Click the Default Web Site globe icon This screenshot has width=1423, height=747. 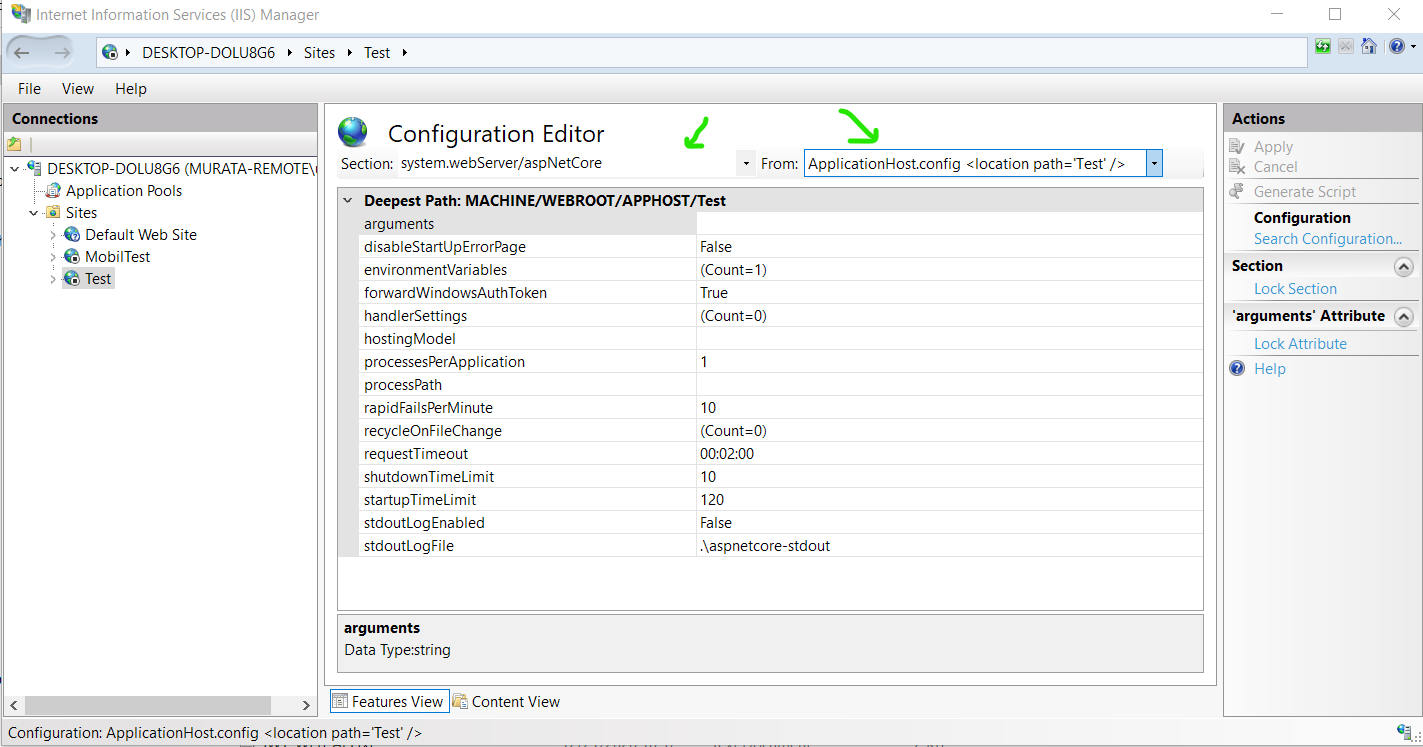tap(72, 234)
